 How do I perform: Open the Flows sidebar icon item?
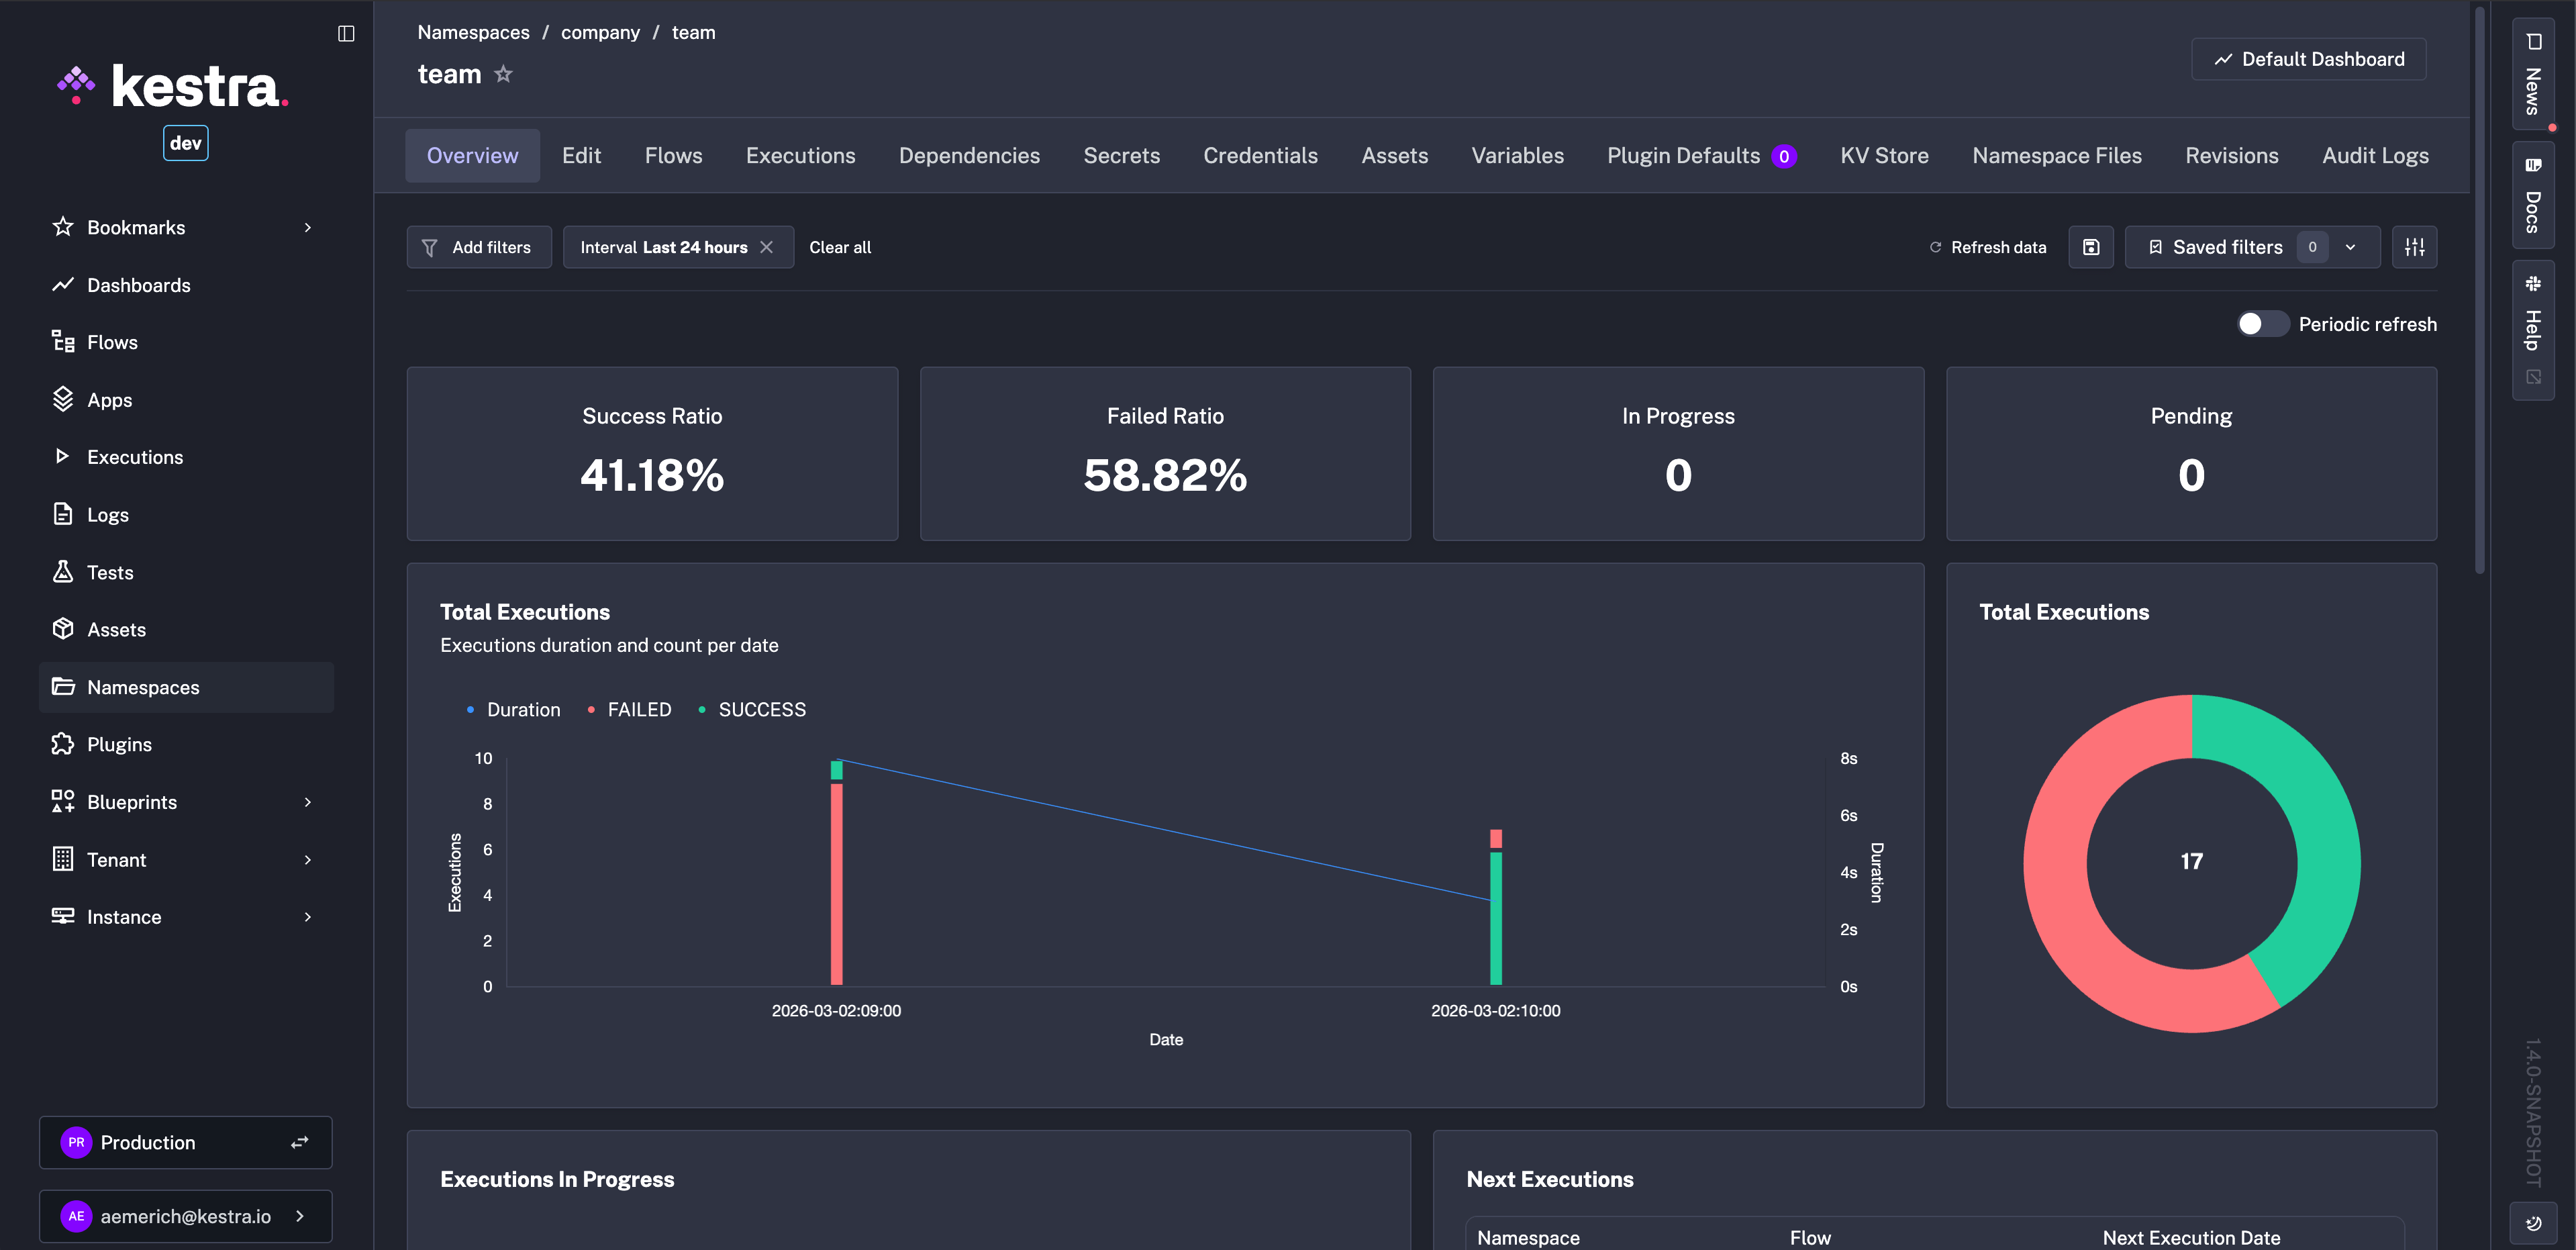tap(63, 342)
